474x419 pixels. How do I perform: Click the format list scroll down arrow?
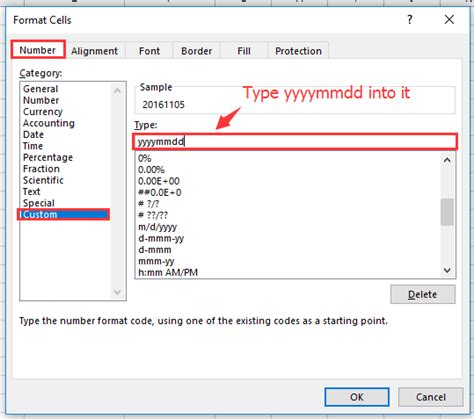pos(447,270)
